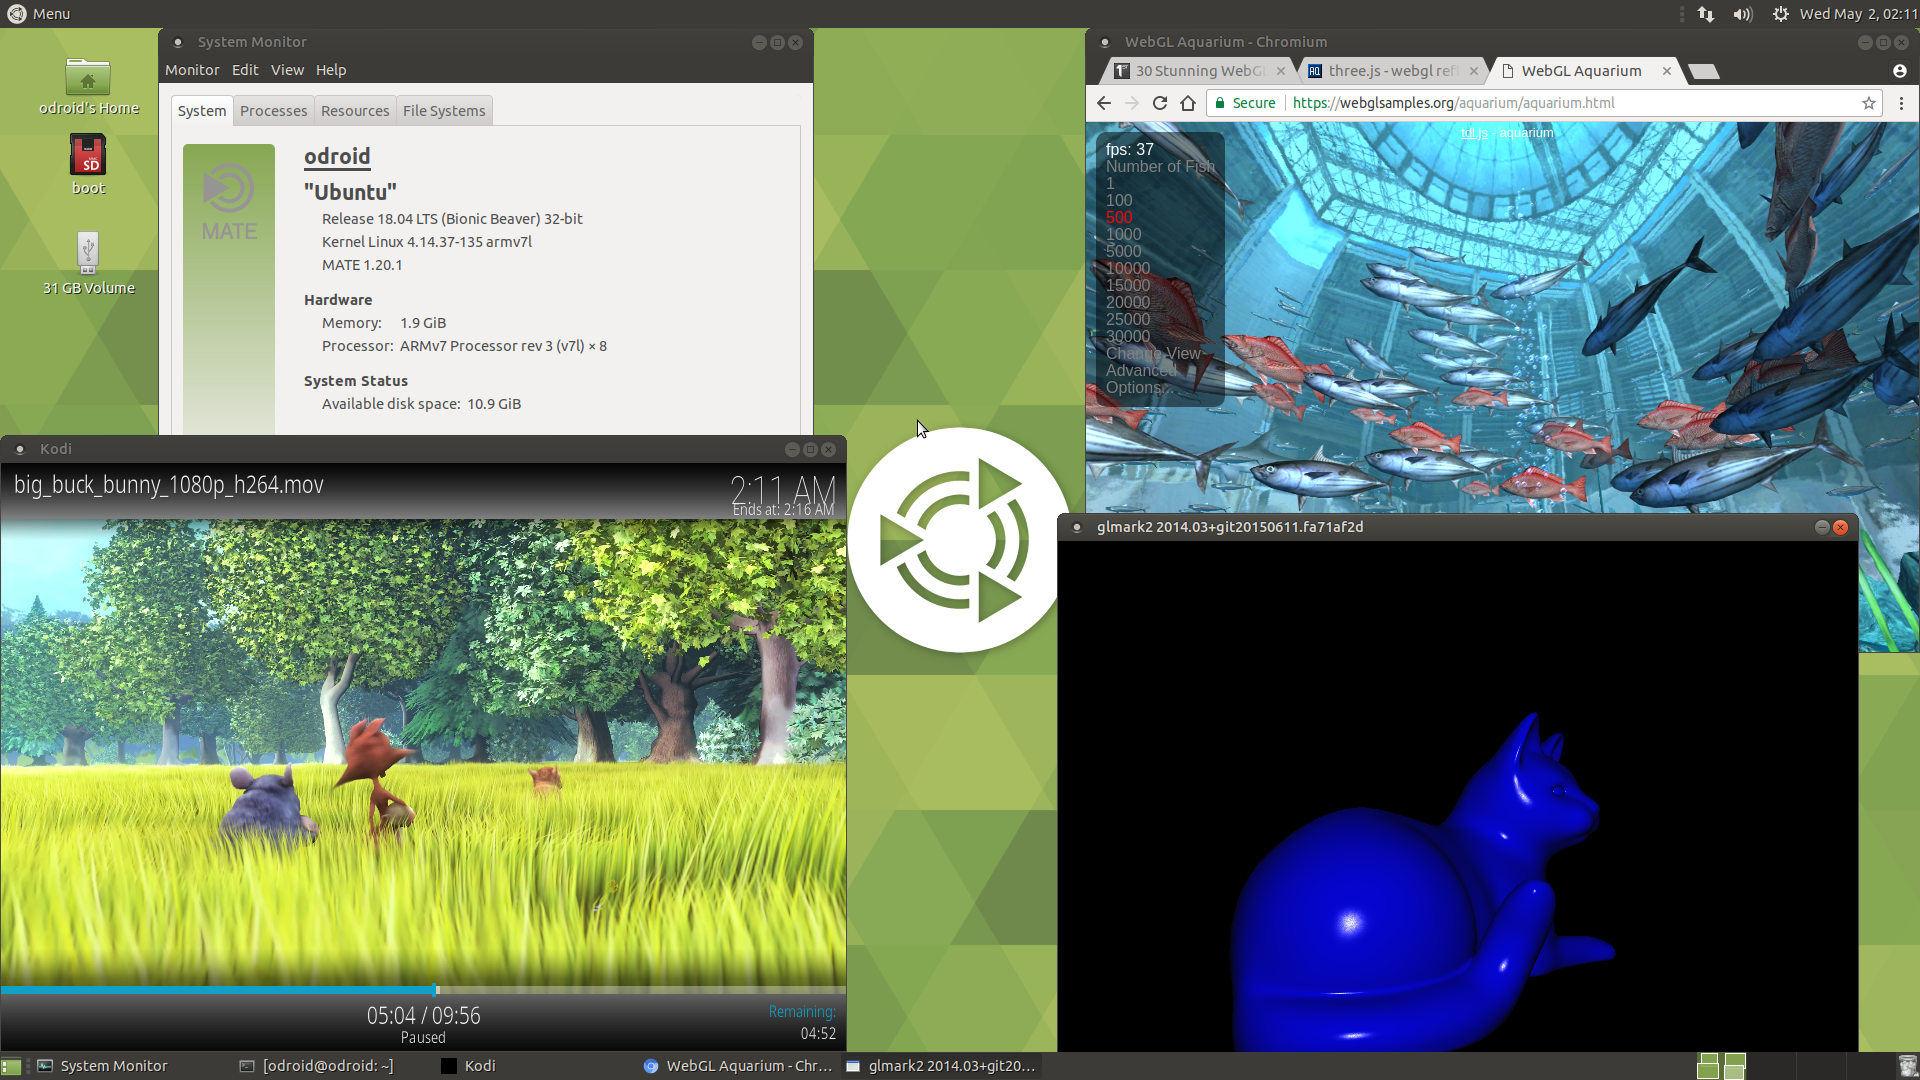This screenshot has height=1080, width=1920.
Task: Open a new Chromium tab
Action: tap(1703, 71)
